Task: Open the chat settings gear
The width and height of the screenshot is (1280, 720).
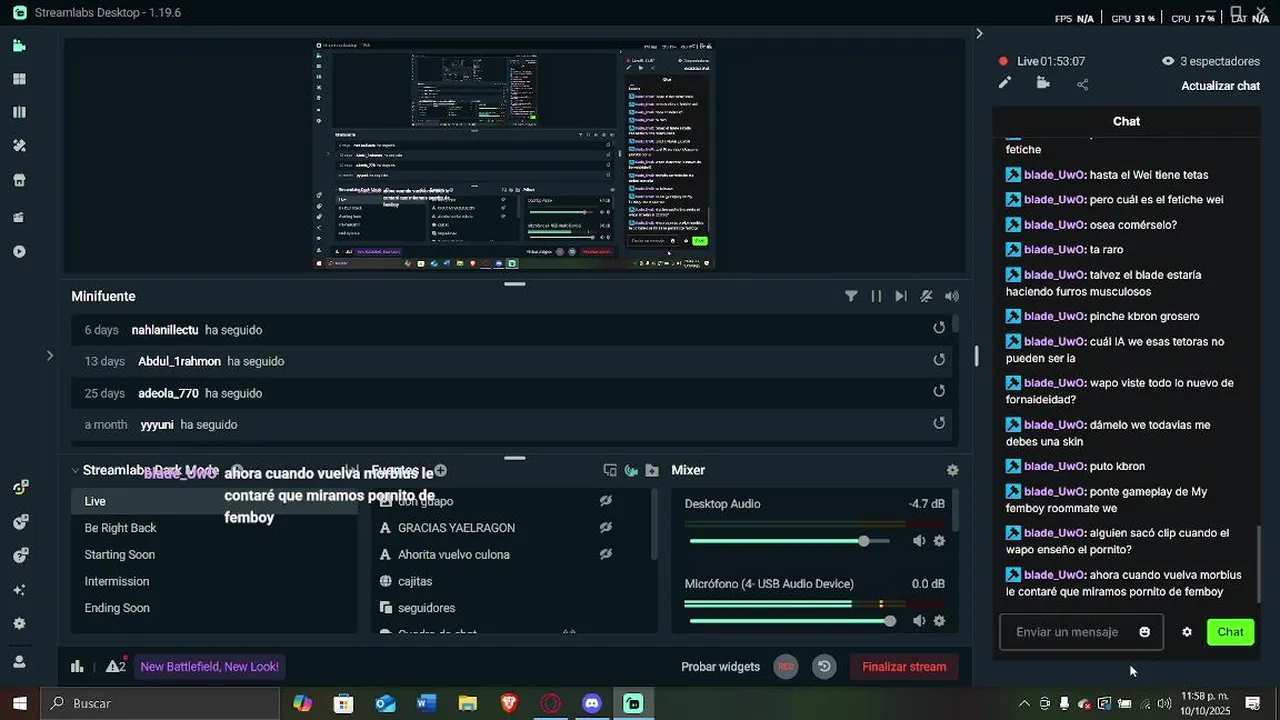Action: tap(1187, 632)
